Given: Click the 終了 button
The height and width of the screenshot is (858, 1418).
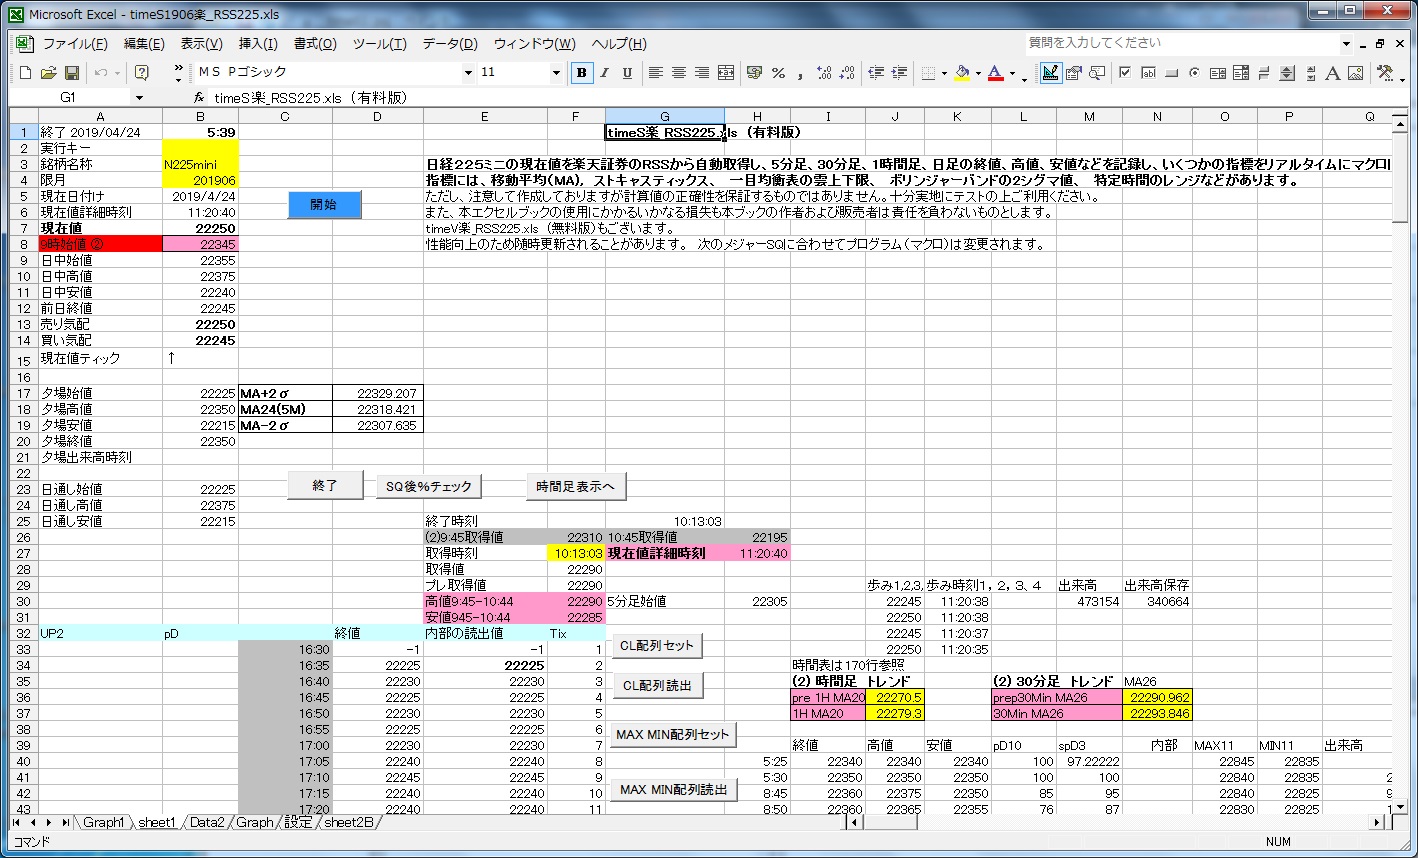Looking at the screenshot, I should [x=325, y=485].
